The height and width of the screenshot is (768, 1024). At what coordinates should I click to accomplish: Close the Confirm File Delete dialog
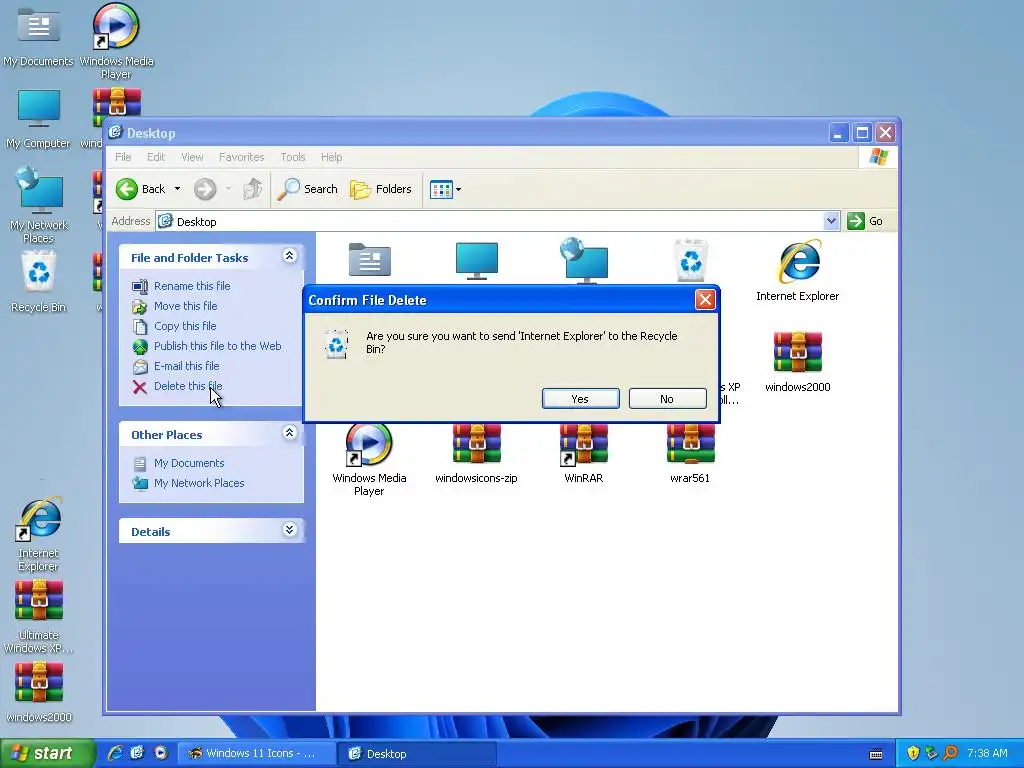(705, 300)
